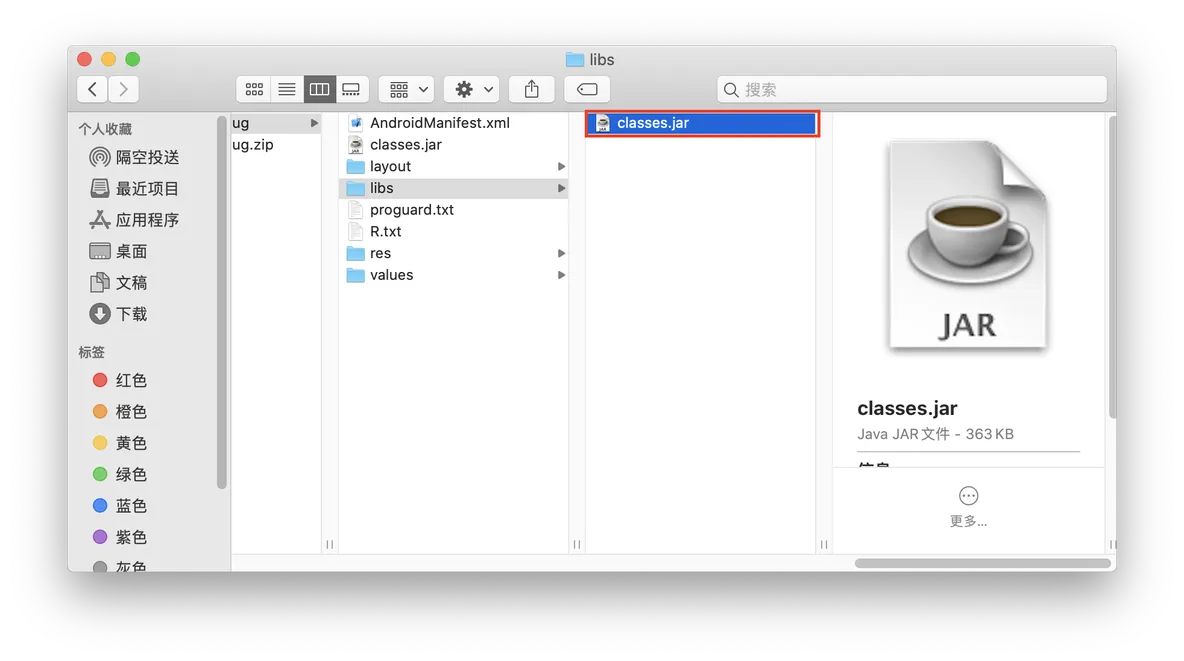Switch Finder to column view

tap(319, 89)
